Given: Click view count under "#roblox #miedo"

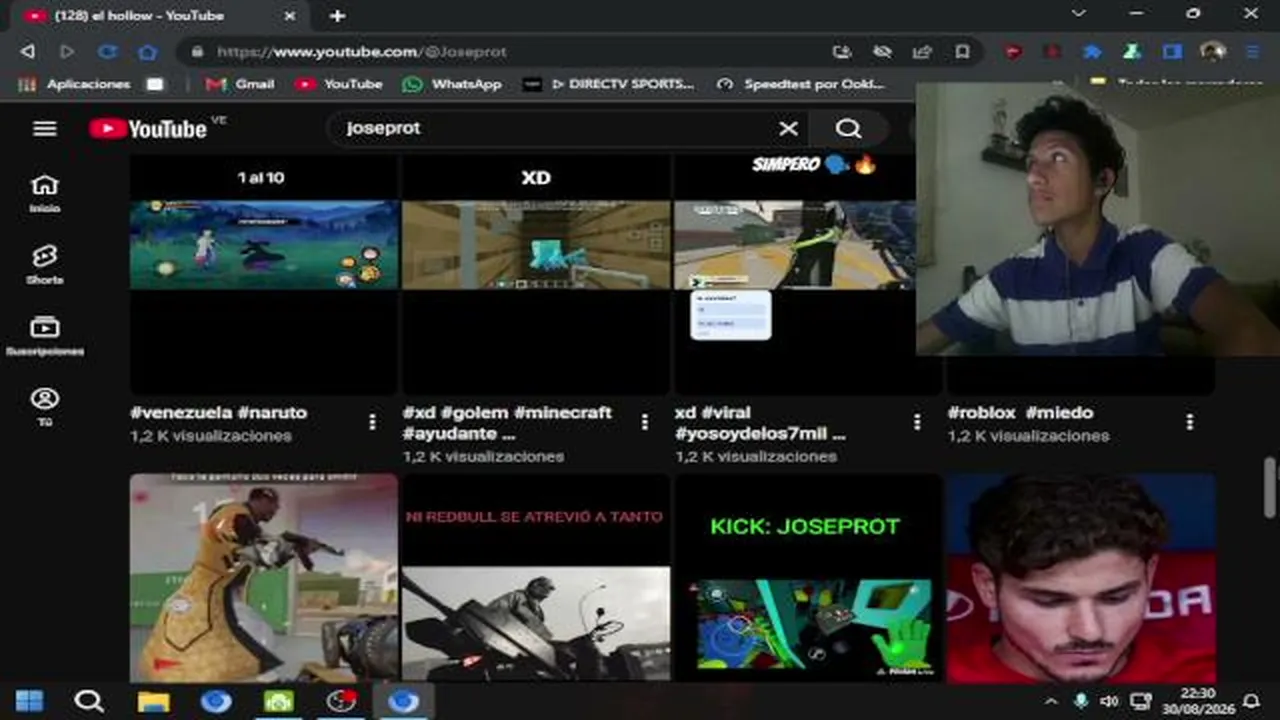Looking at the screenshot, I should click(x=1028, y=436).
